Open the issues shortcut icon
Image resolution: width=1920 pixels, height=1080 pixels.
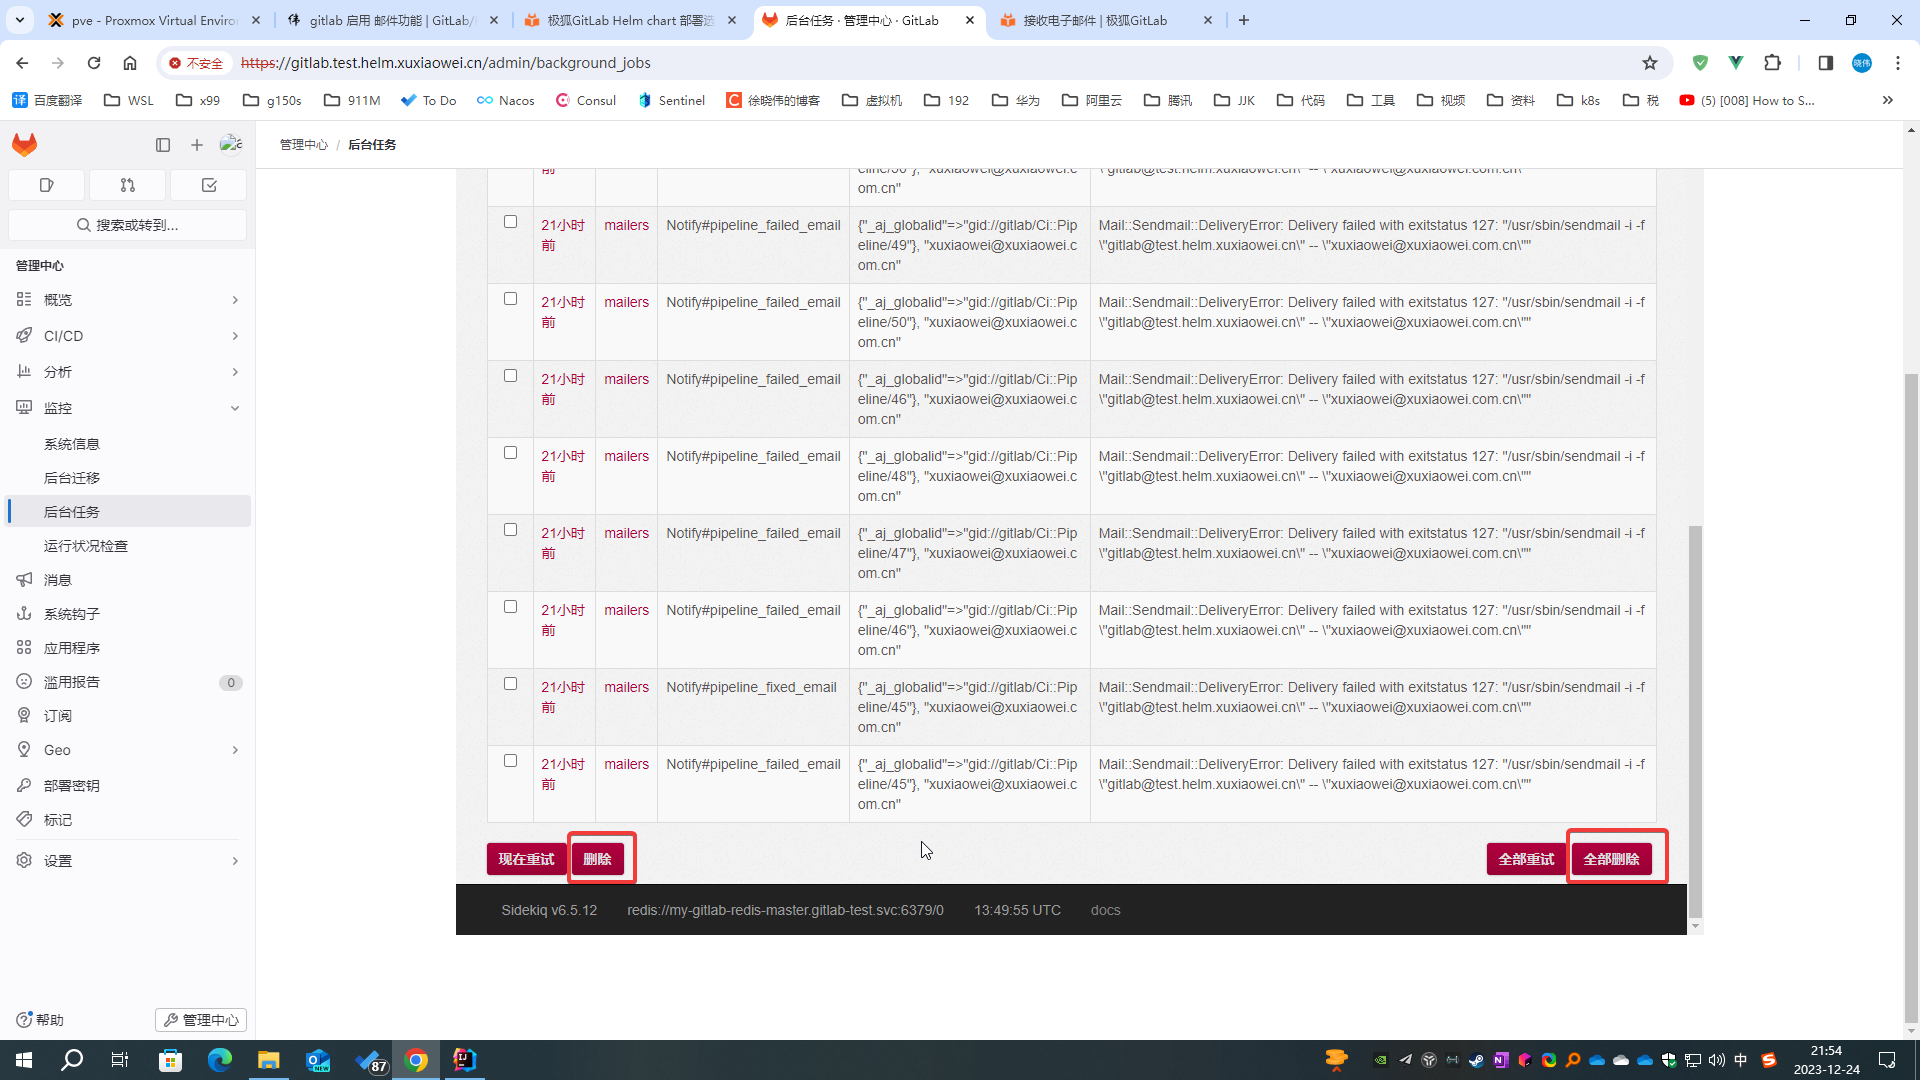click(46, 185)
